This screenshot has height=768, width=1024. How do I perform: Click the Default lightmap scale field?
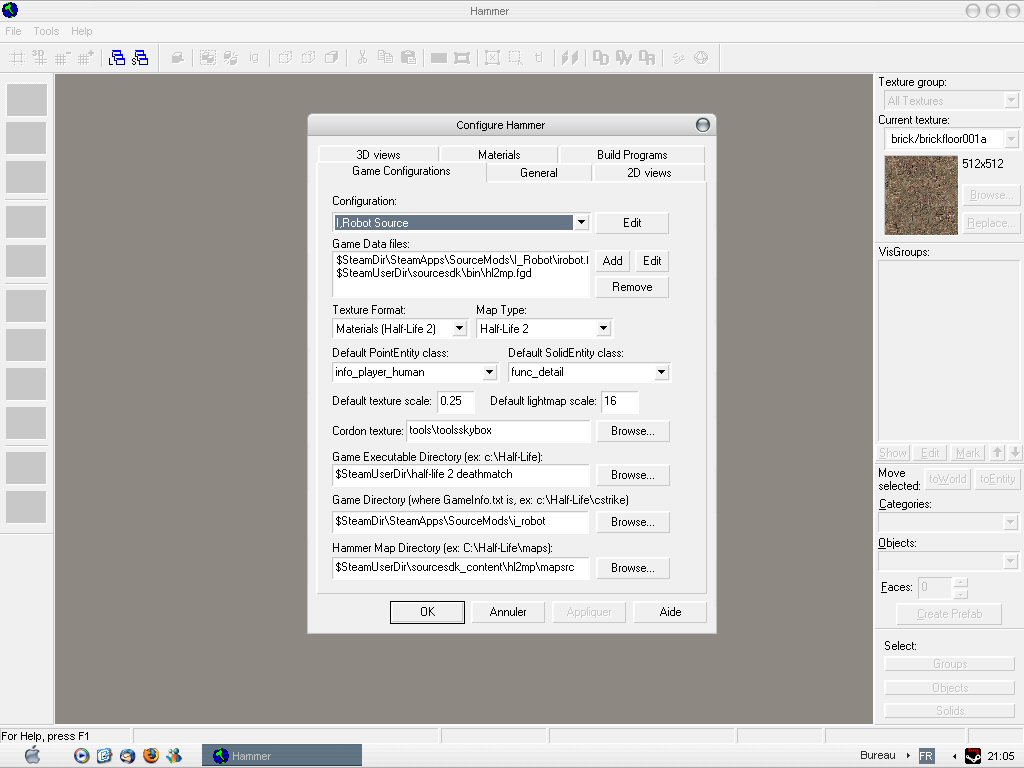tap(619, 401)
